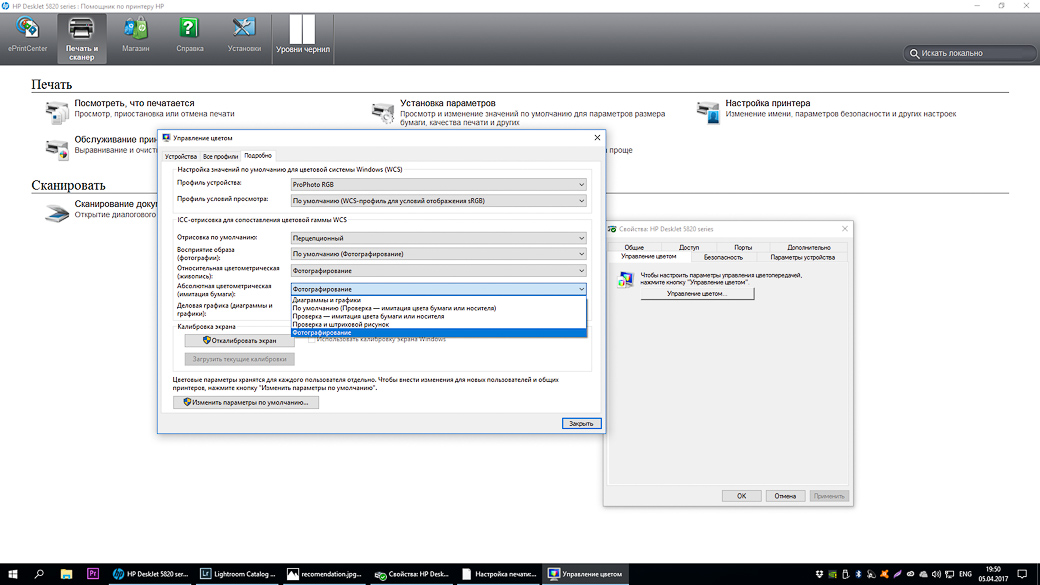This screenshot has width=1040, height=585.
Task: Switch to recomendation.jpg taskbar window
Action: click(325, 574)
